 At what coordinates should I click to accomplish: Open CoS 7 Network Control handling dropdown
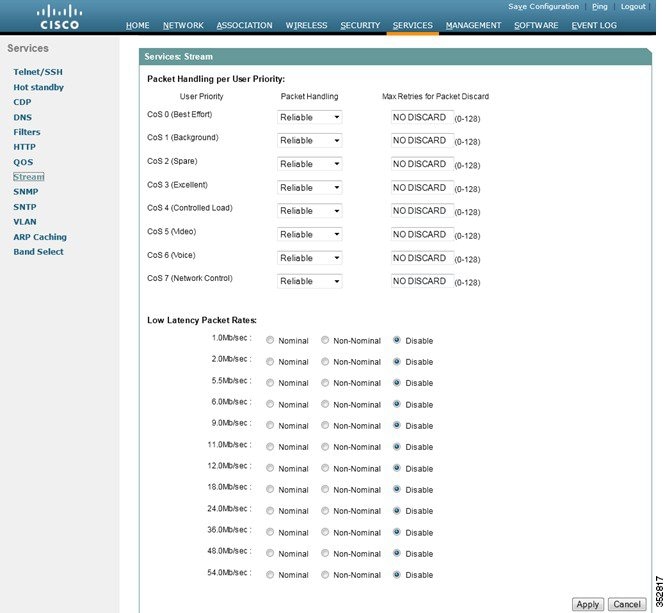point(310,281)
